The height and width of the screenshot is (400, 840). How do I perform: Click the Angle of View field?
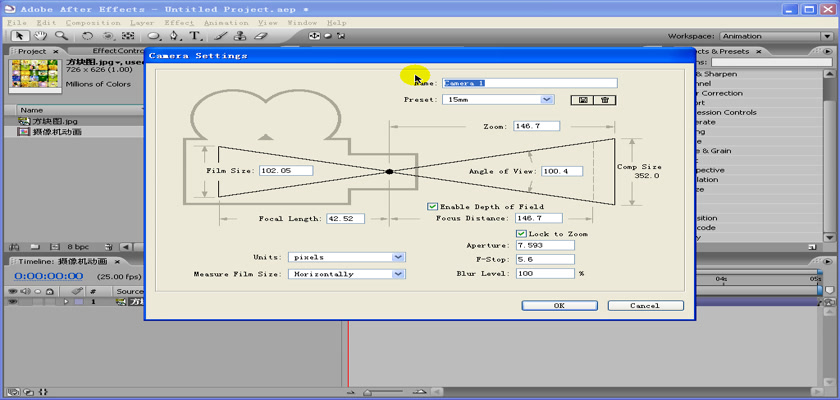click(562, 171)
